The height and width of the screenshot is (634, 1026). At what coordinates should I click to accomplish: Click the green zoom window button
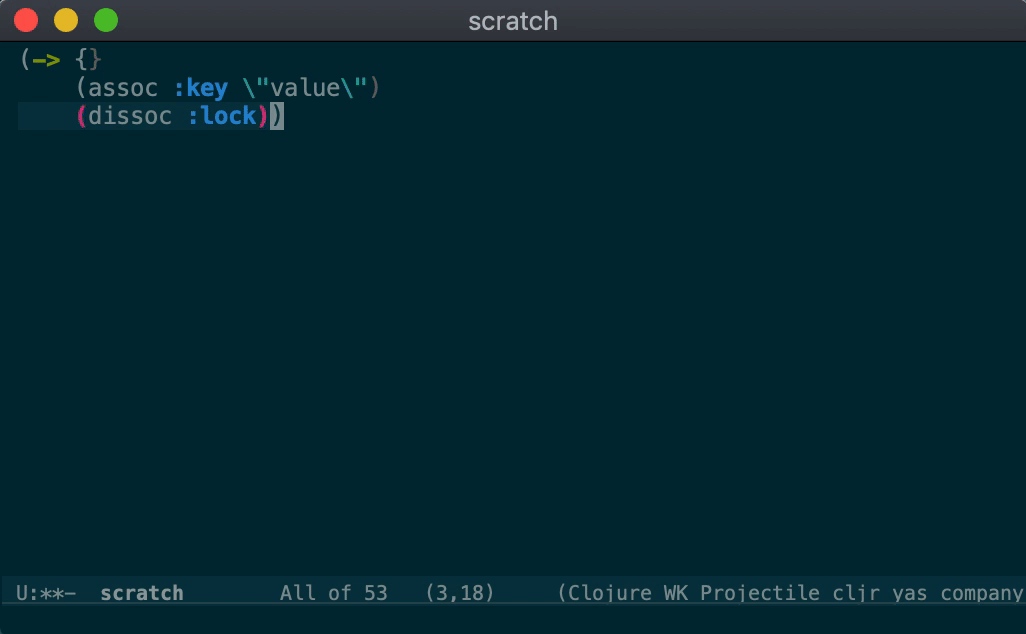[105, 20]
